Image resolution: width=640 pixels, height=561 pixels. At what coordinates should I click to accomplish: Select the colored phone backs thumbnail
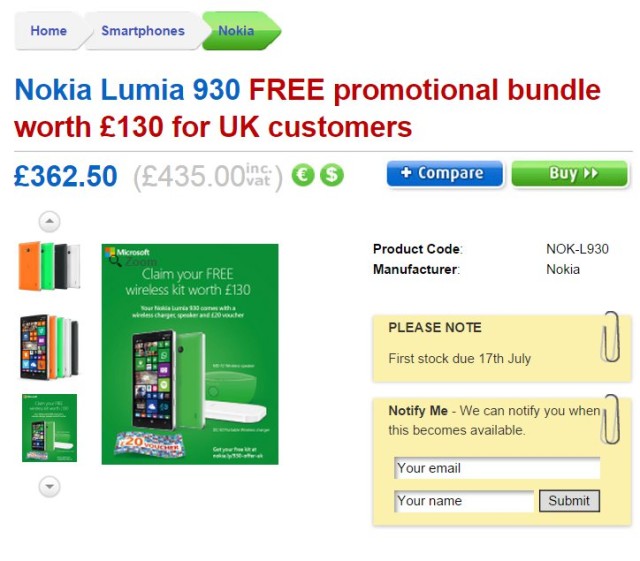49,266
